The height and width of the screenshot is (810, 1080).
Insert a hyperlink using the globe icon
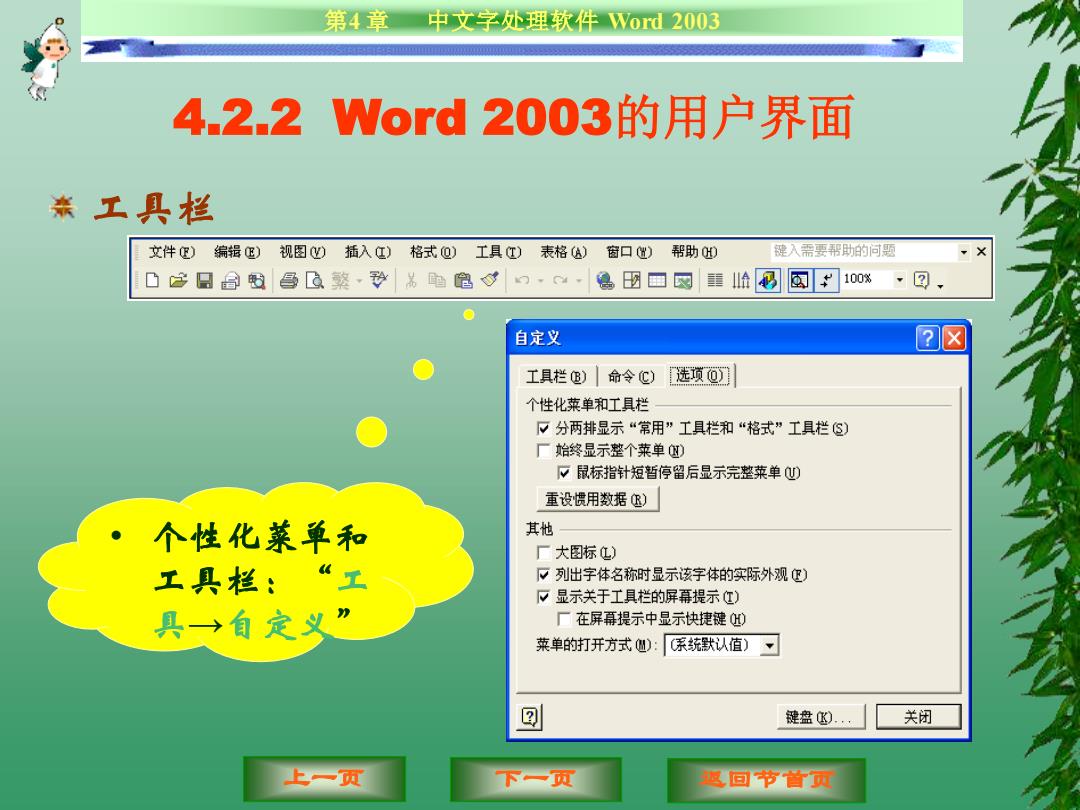605,280
